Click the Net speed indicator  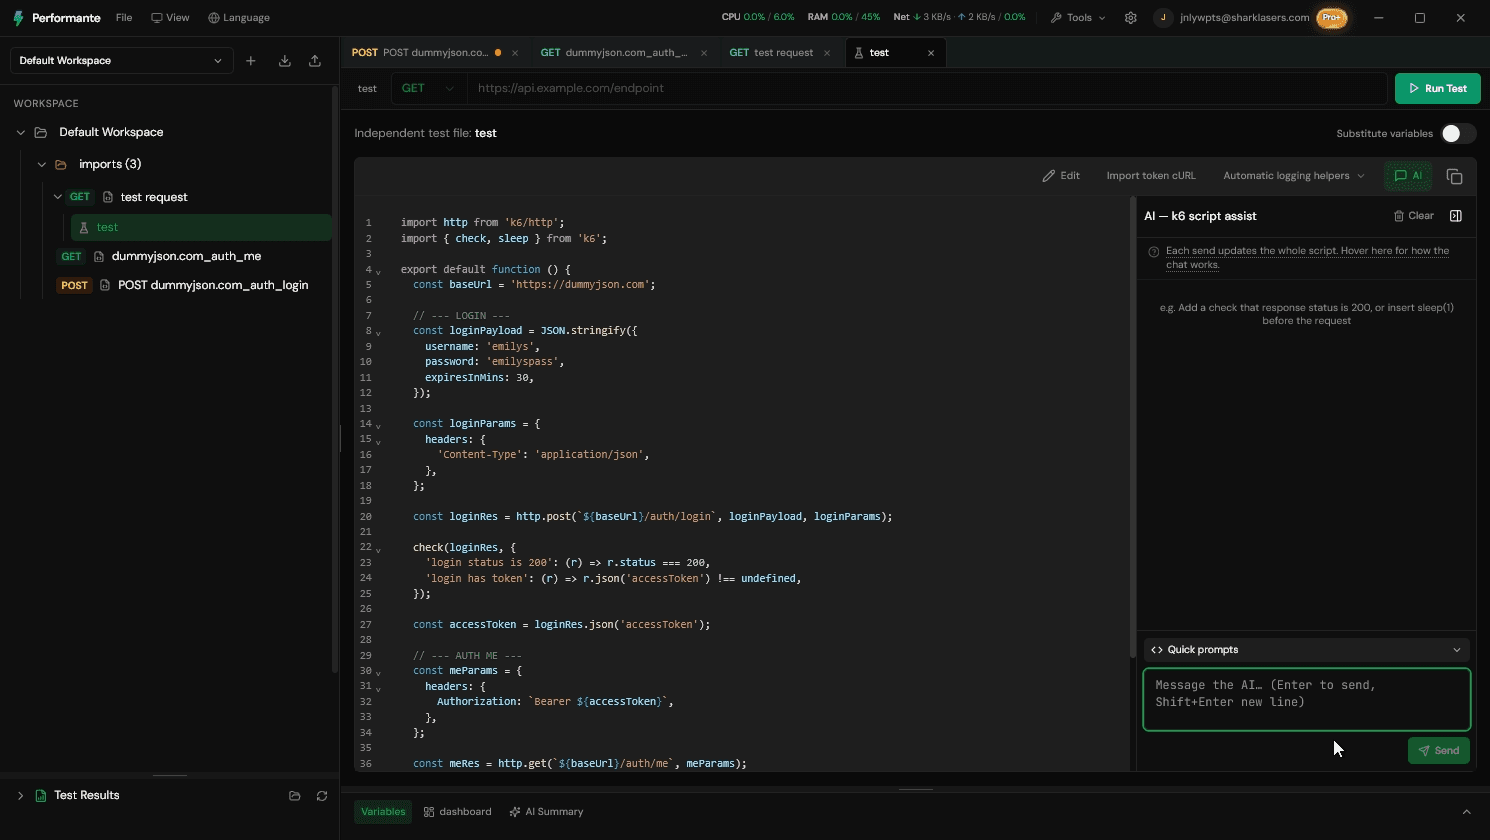959,18
